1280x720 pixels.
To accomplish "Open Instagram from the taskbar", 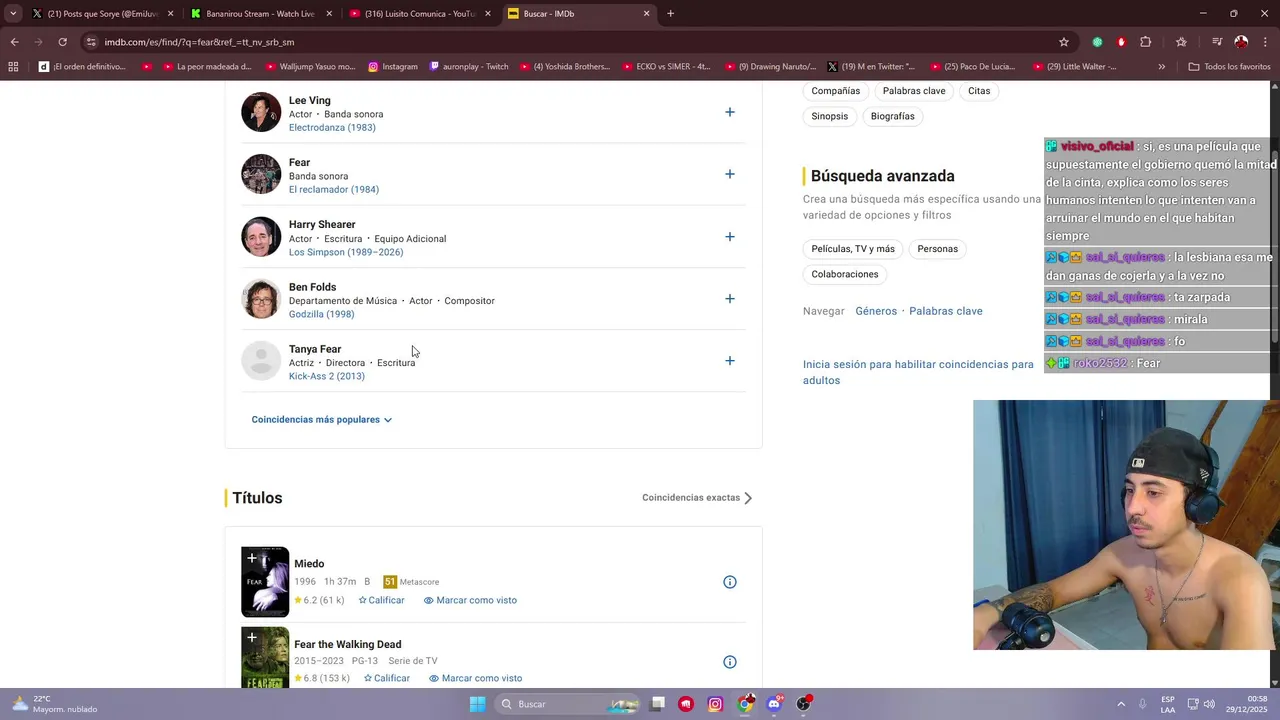I will tap(715, 704).
